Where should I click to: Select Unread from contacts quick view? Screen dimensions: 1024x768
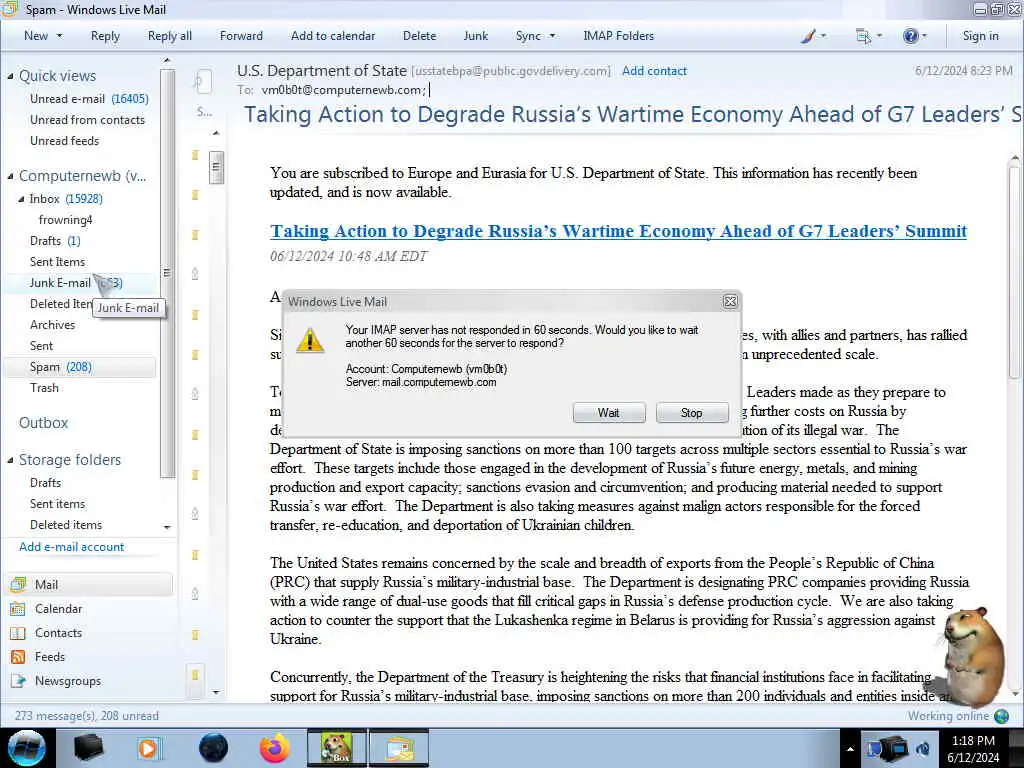[88, 120]
